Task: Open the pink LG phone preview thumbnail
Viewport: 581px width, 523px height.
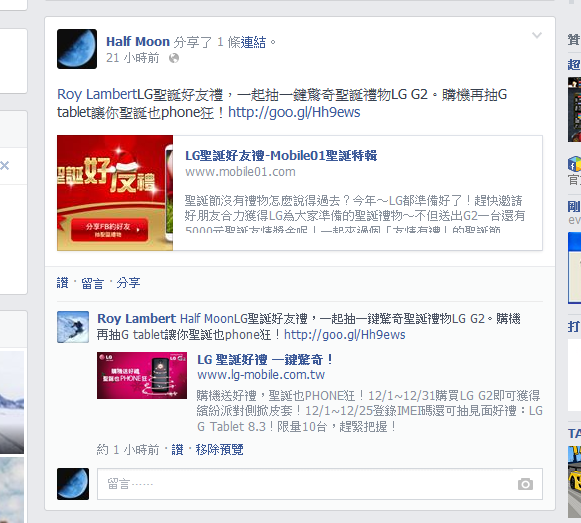Action: click(x=142, y=375)
